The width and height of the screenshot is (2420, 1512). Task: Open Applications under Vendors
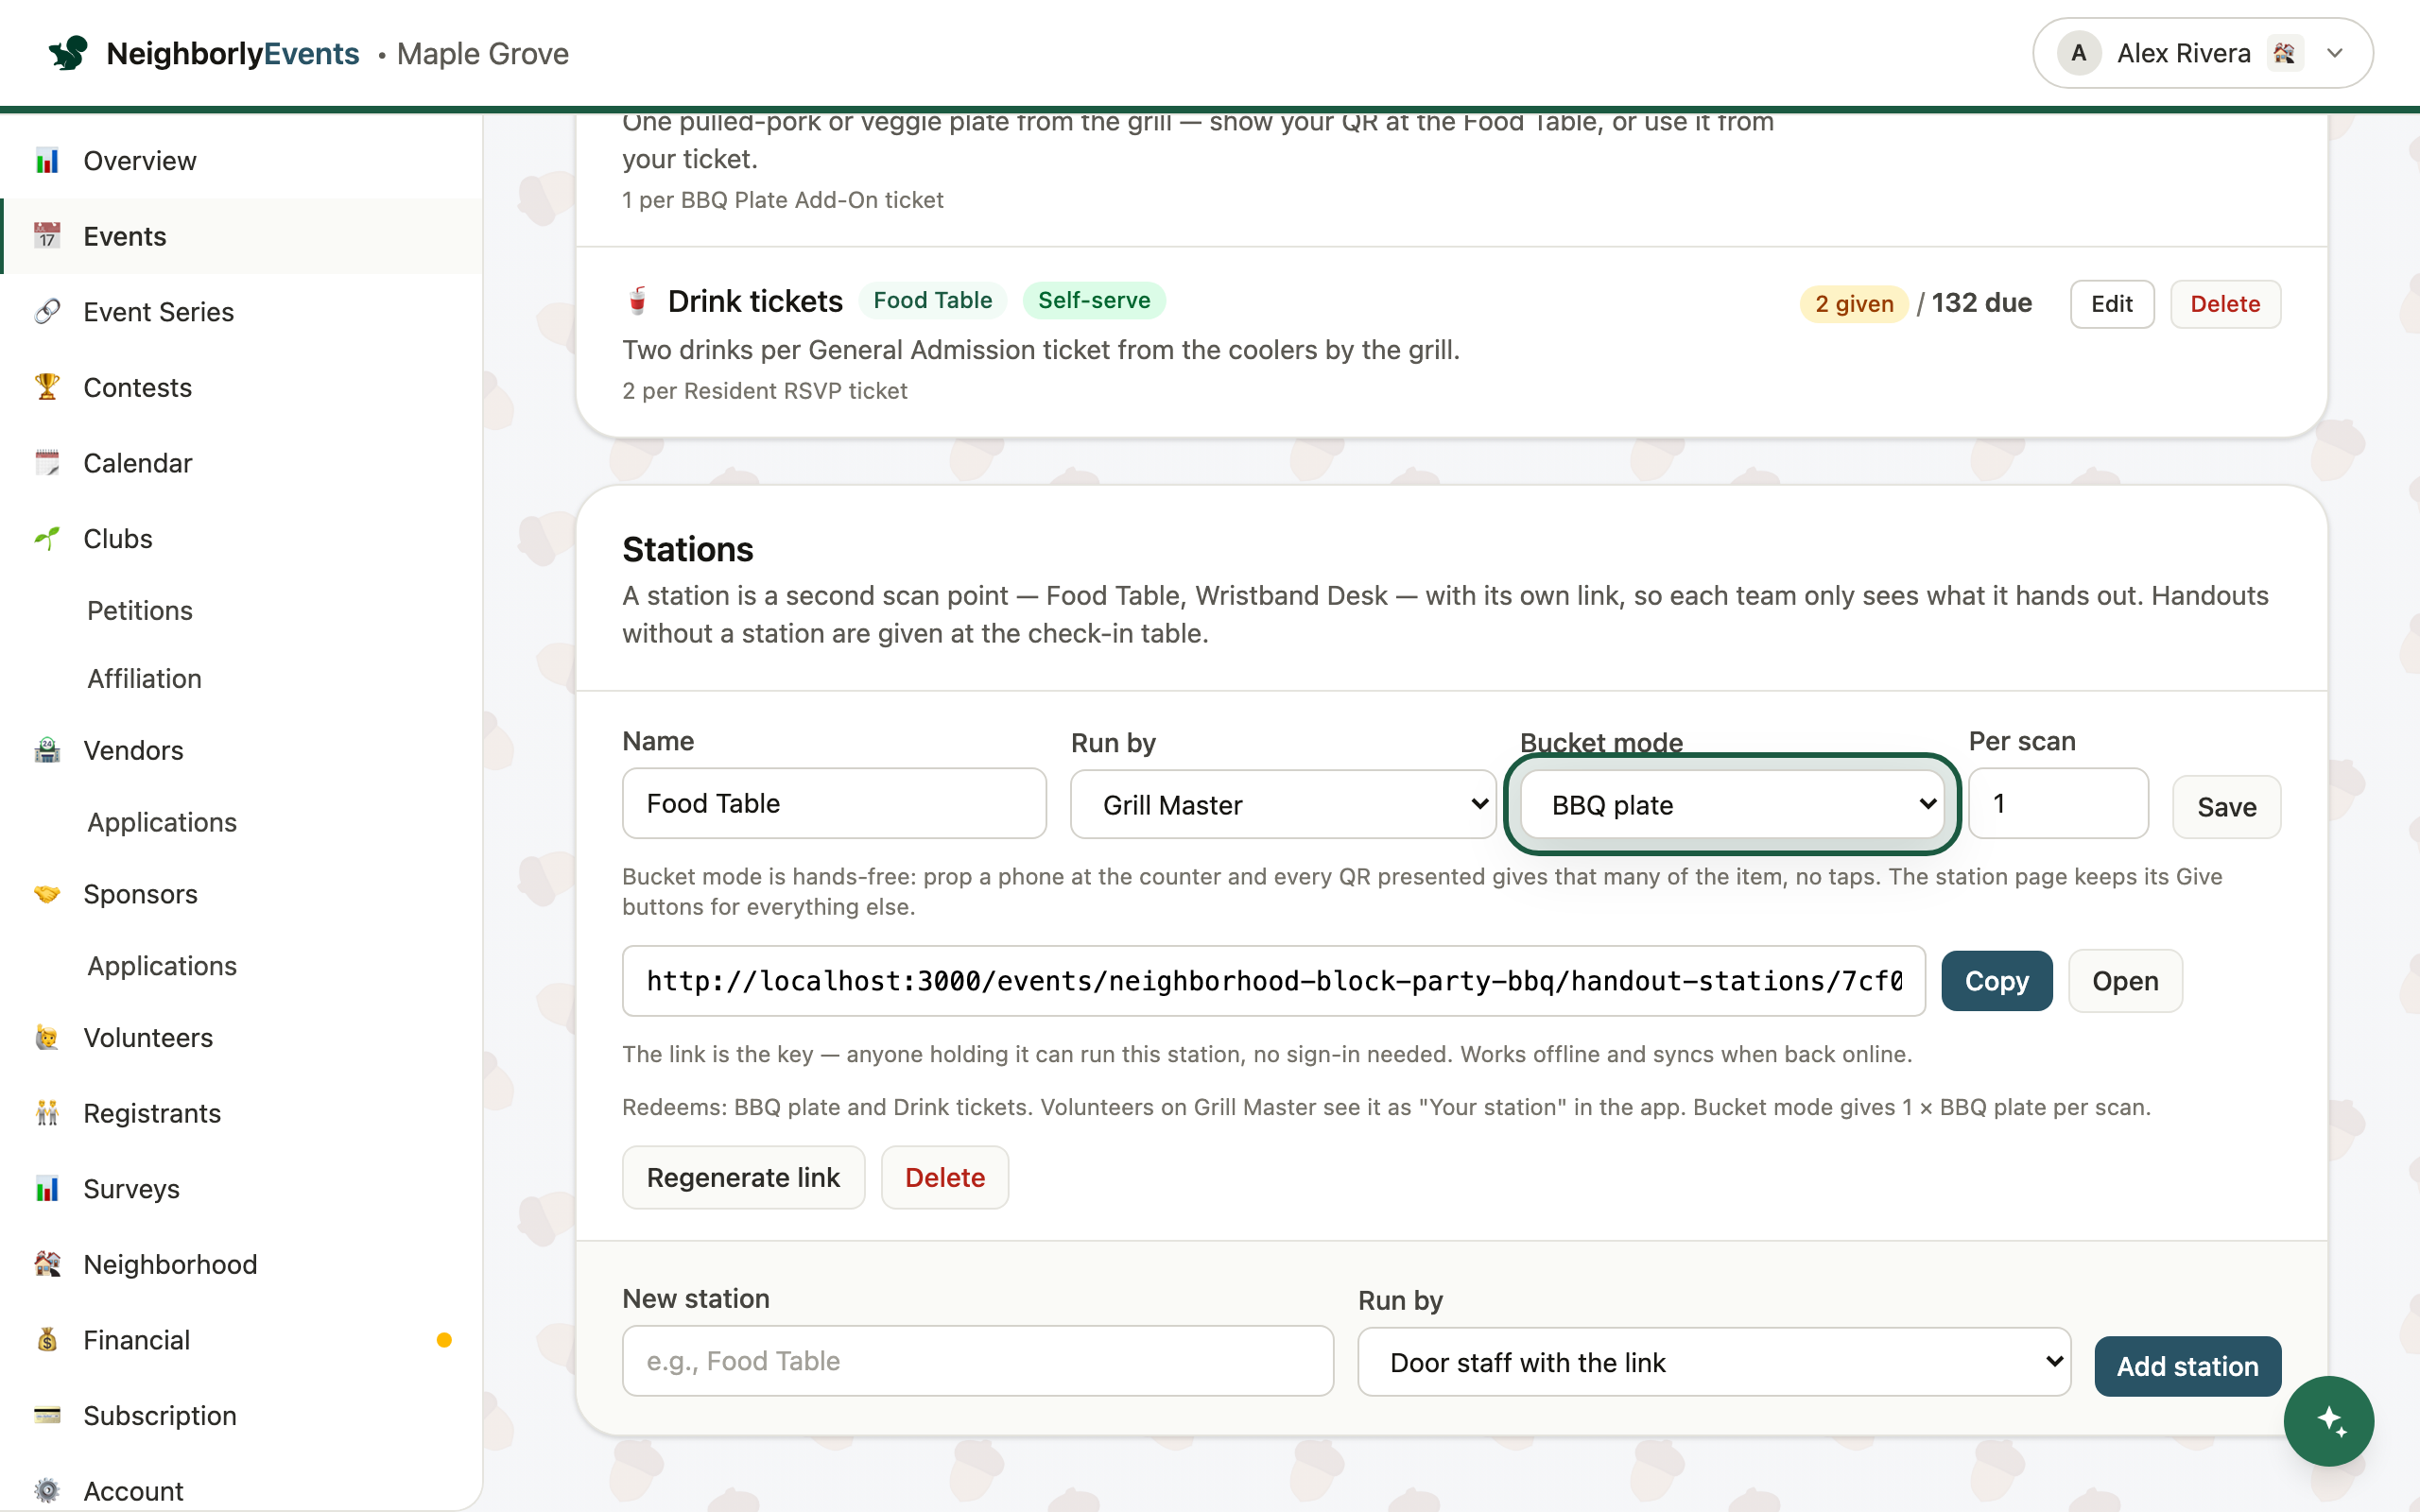point(162,822)
